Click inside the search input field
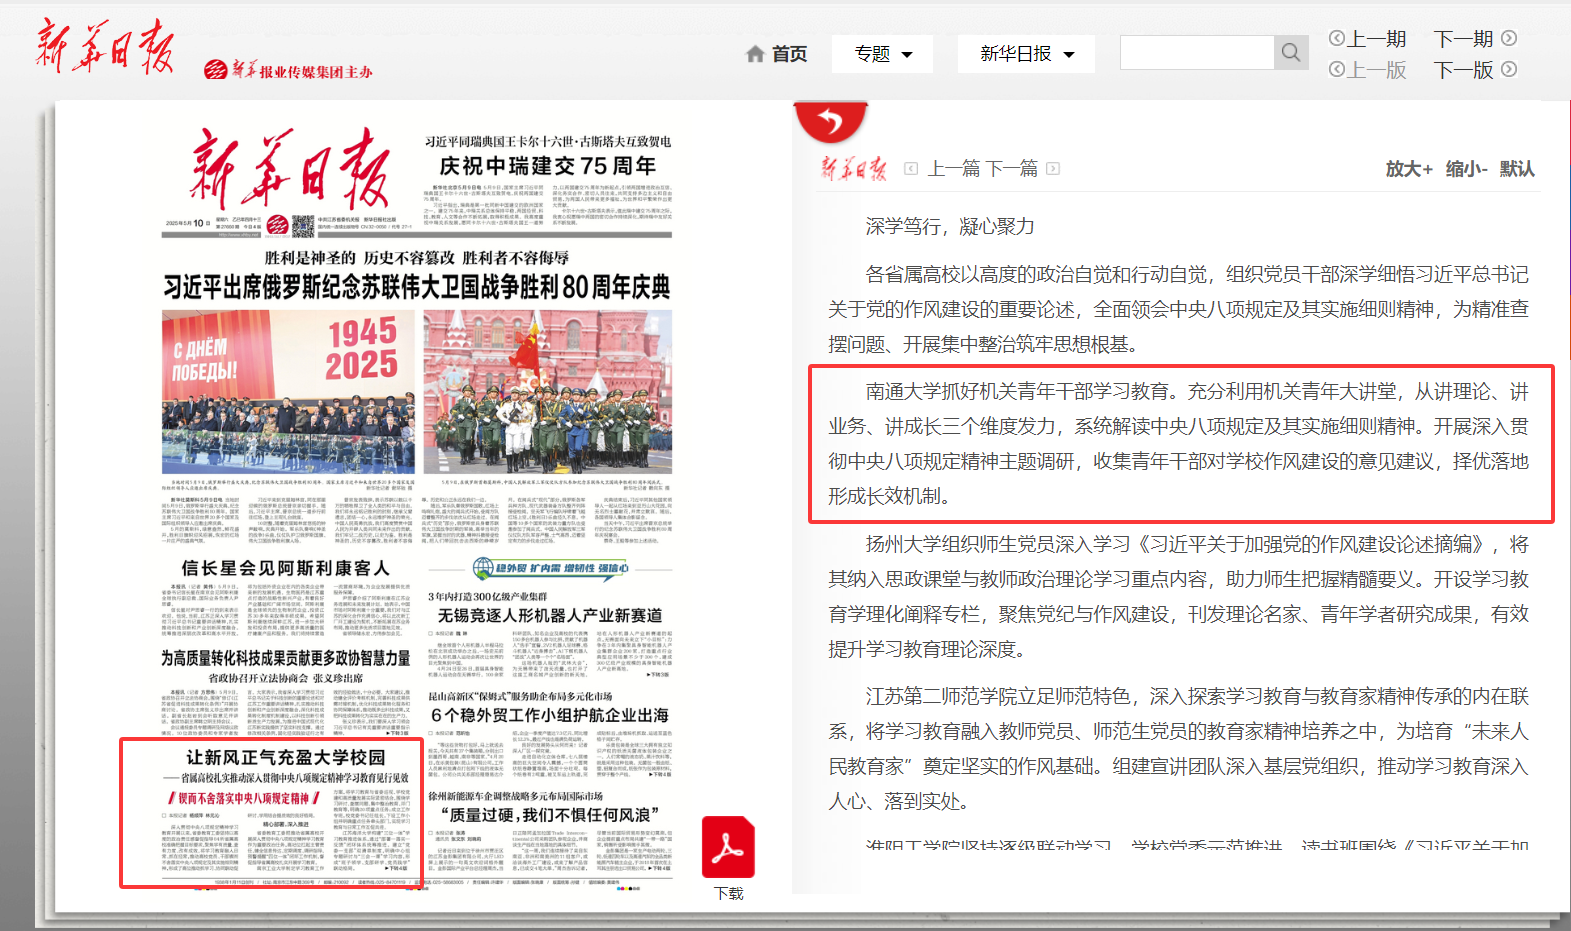Image resolution: width=1571 pixels, height=931 pixels. [1197, 53]
